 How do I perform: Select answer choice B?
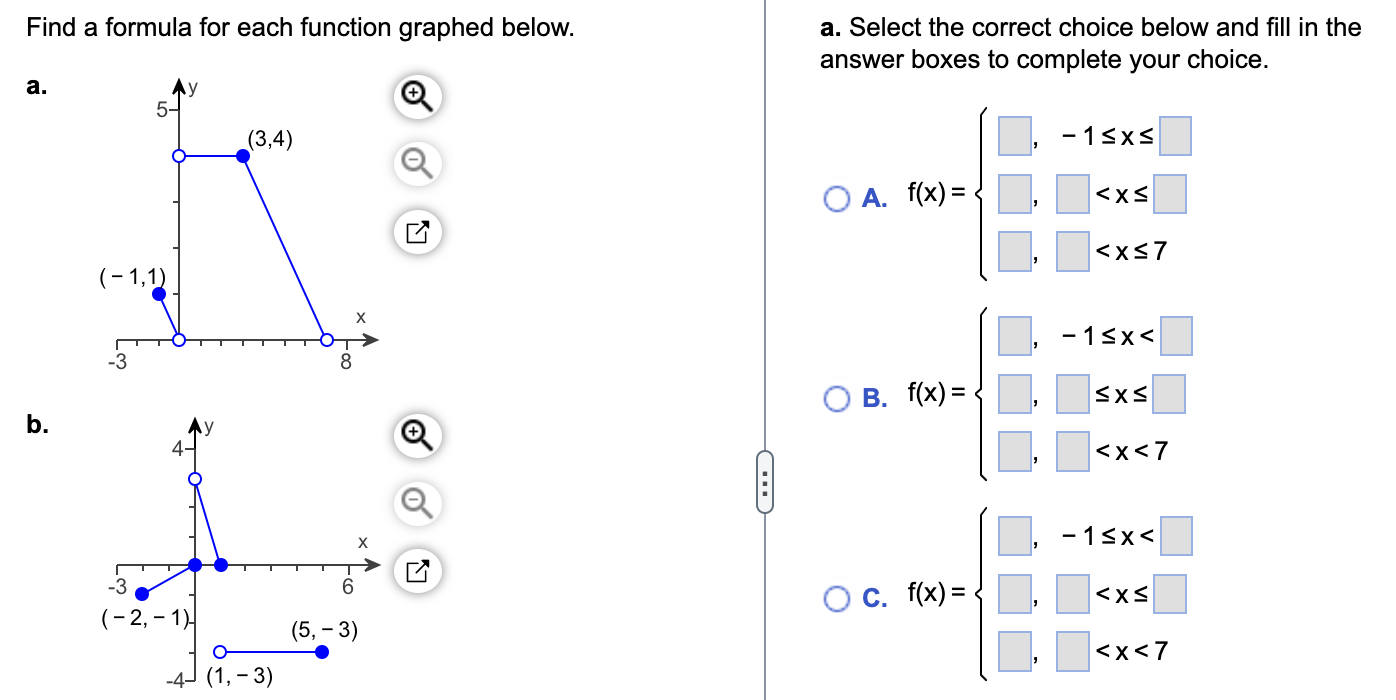(837, 394)
